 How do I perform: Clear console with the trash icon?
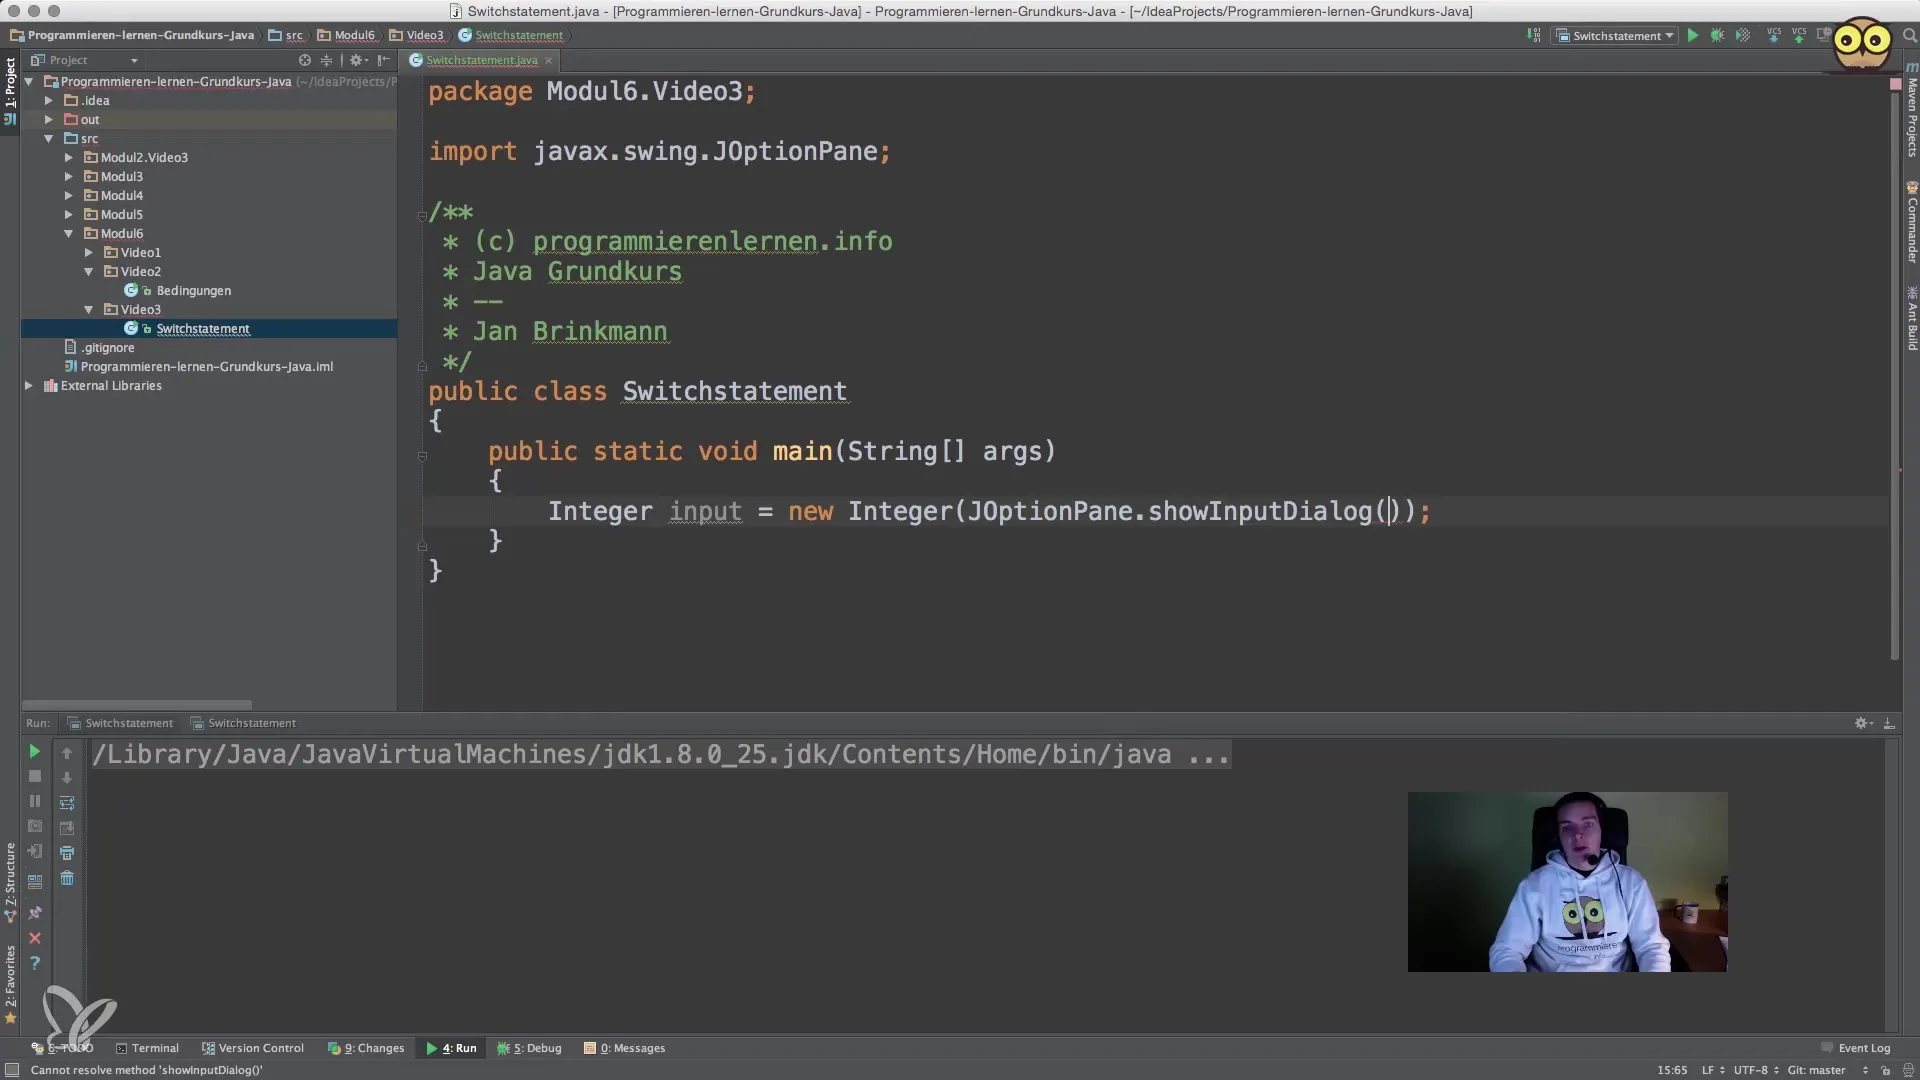(x=67, y=878)
